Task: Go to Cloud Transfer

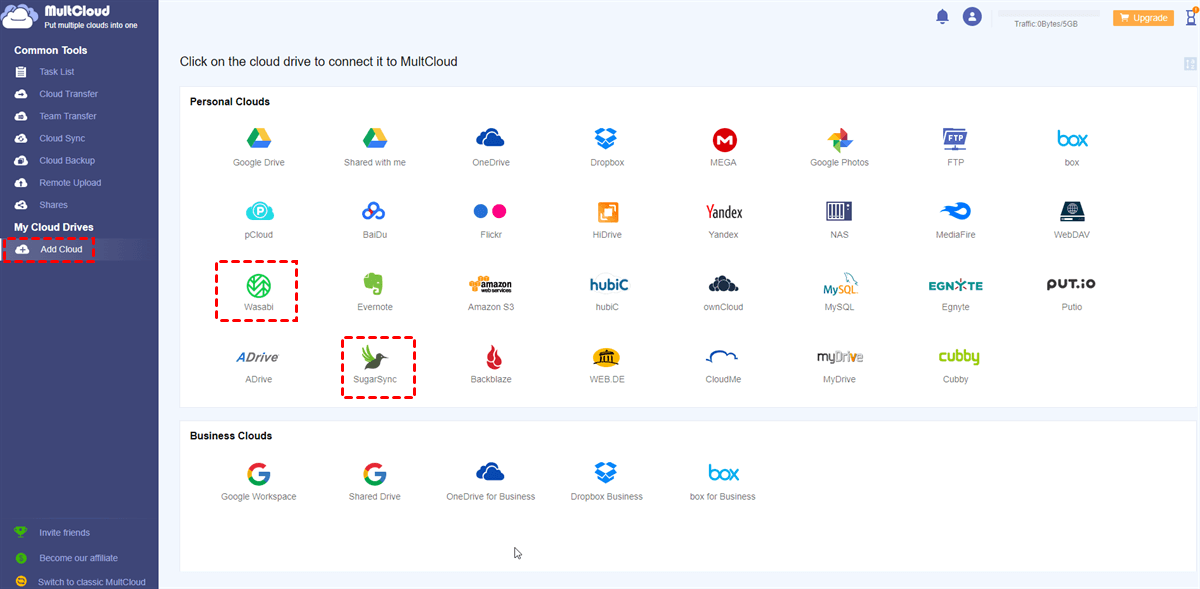Action: point(68,94)
